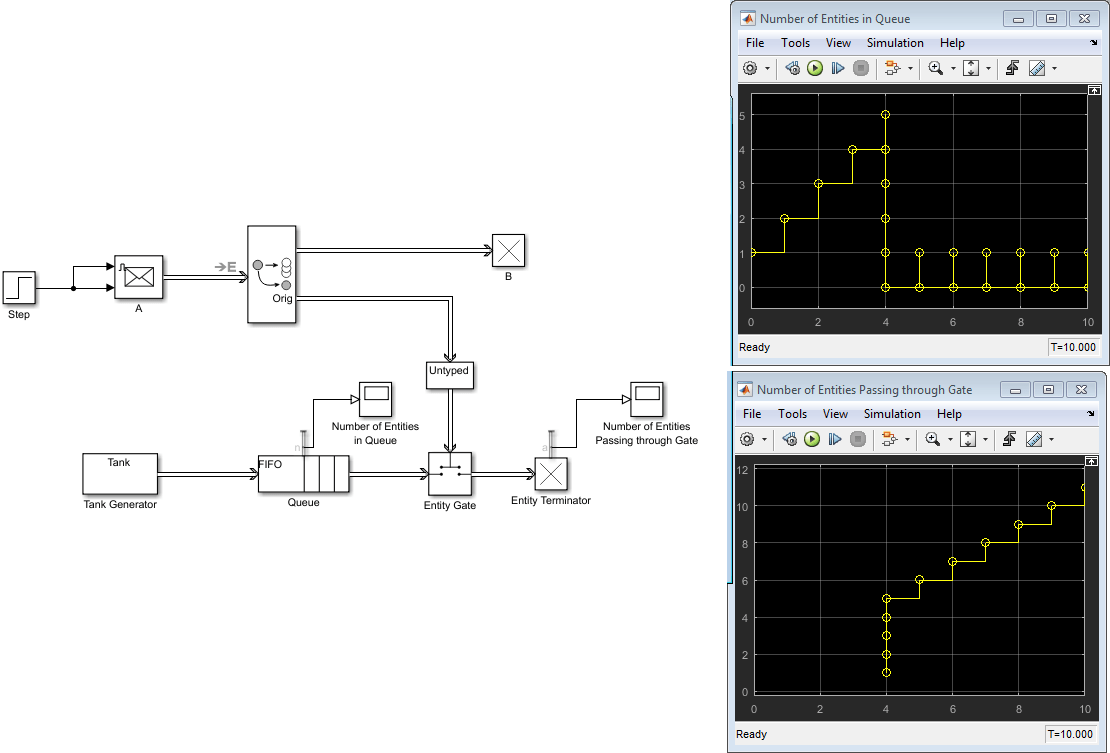Open Triggers tool in Gate scope toolbar
Image resolution: width=1110 pixels, height=753 pixels.
click(x=1009, y=439)
